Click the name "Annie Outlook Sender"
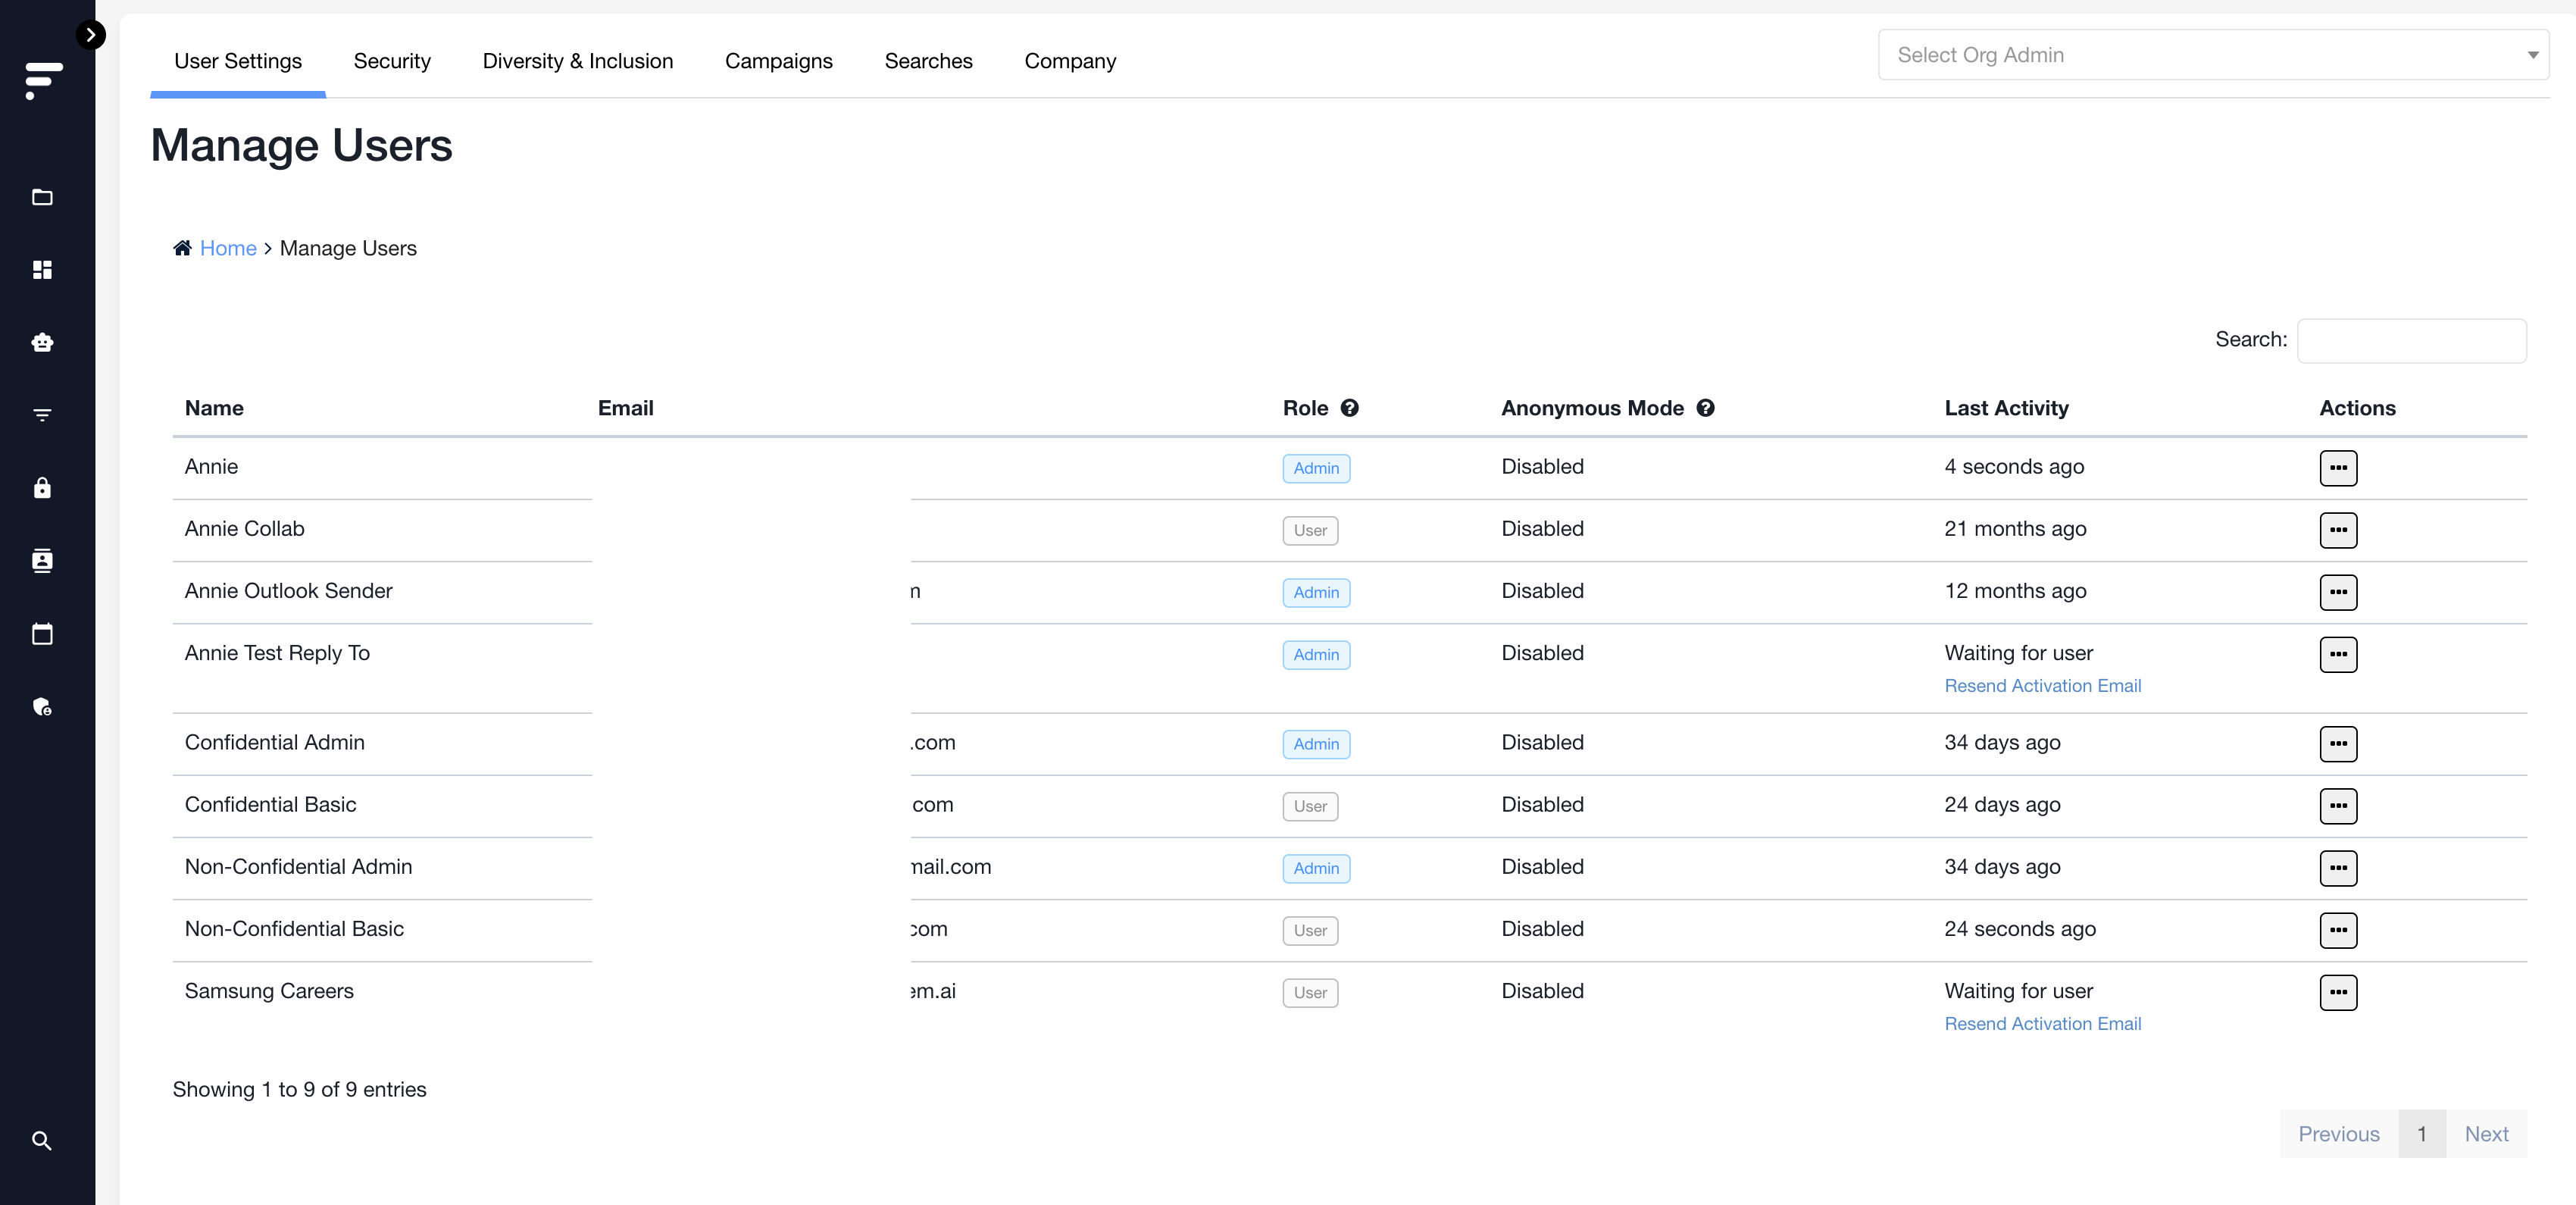 (x=288, y=591)
